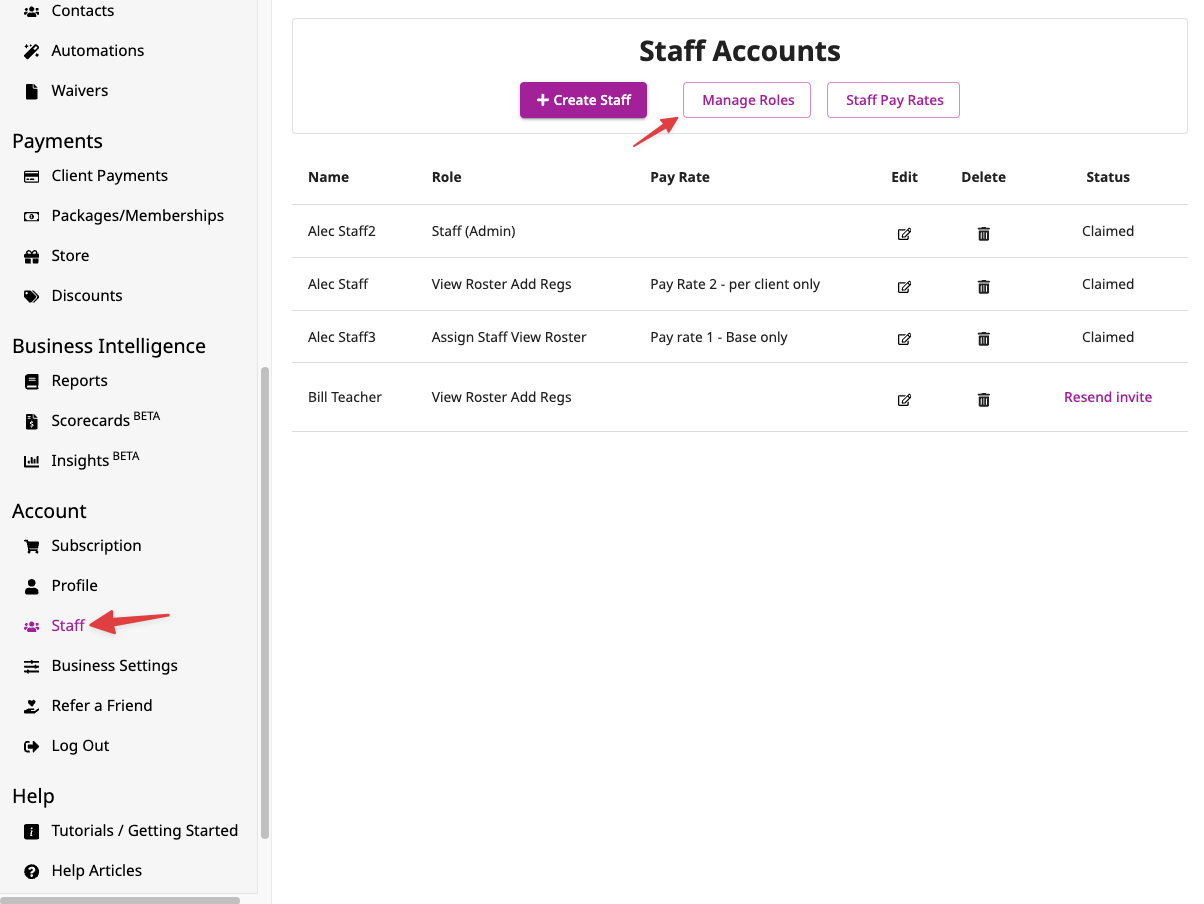Click the Create Staff button
1204x904 pixels.
point(583,100)
